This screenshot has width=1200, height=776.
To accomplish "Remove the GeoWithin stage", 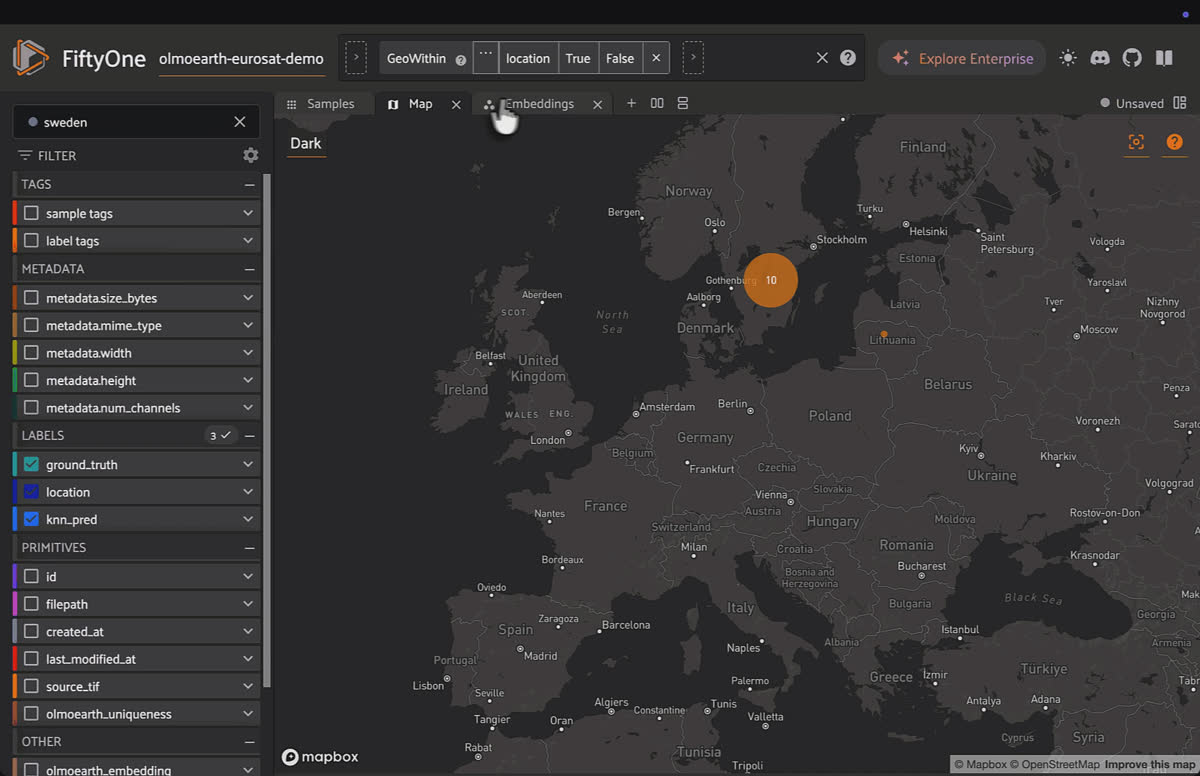I will pyautogui.click(x=656, y=58).
